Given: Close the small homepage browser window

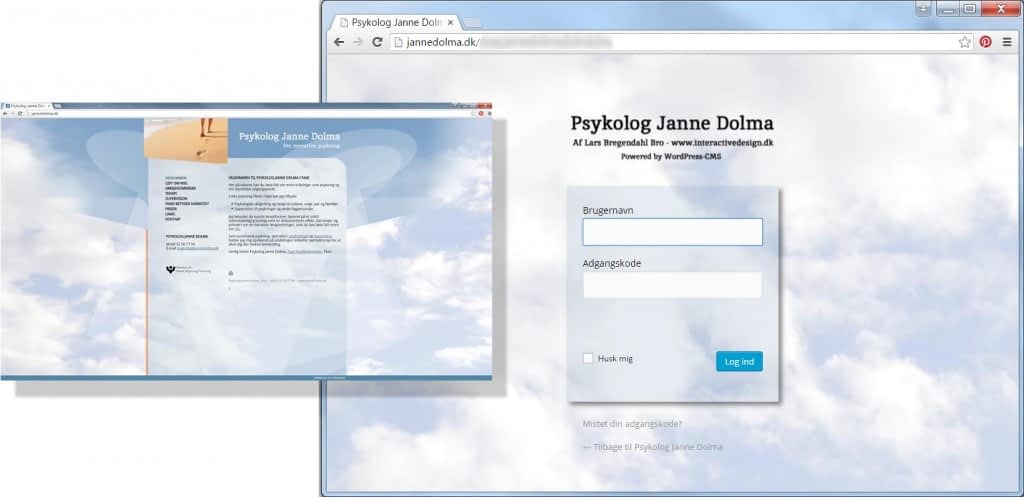Looking at the screenshot, I should (485, 106).
